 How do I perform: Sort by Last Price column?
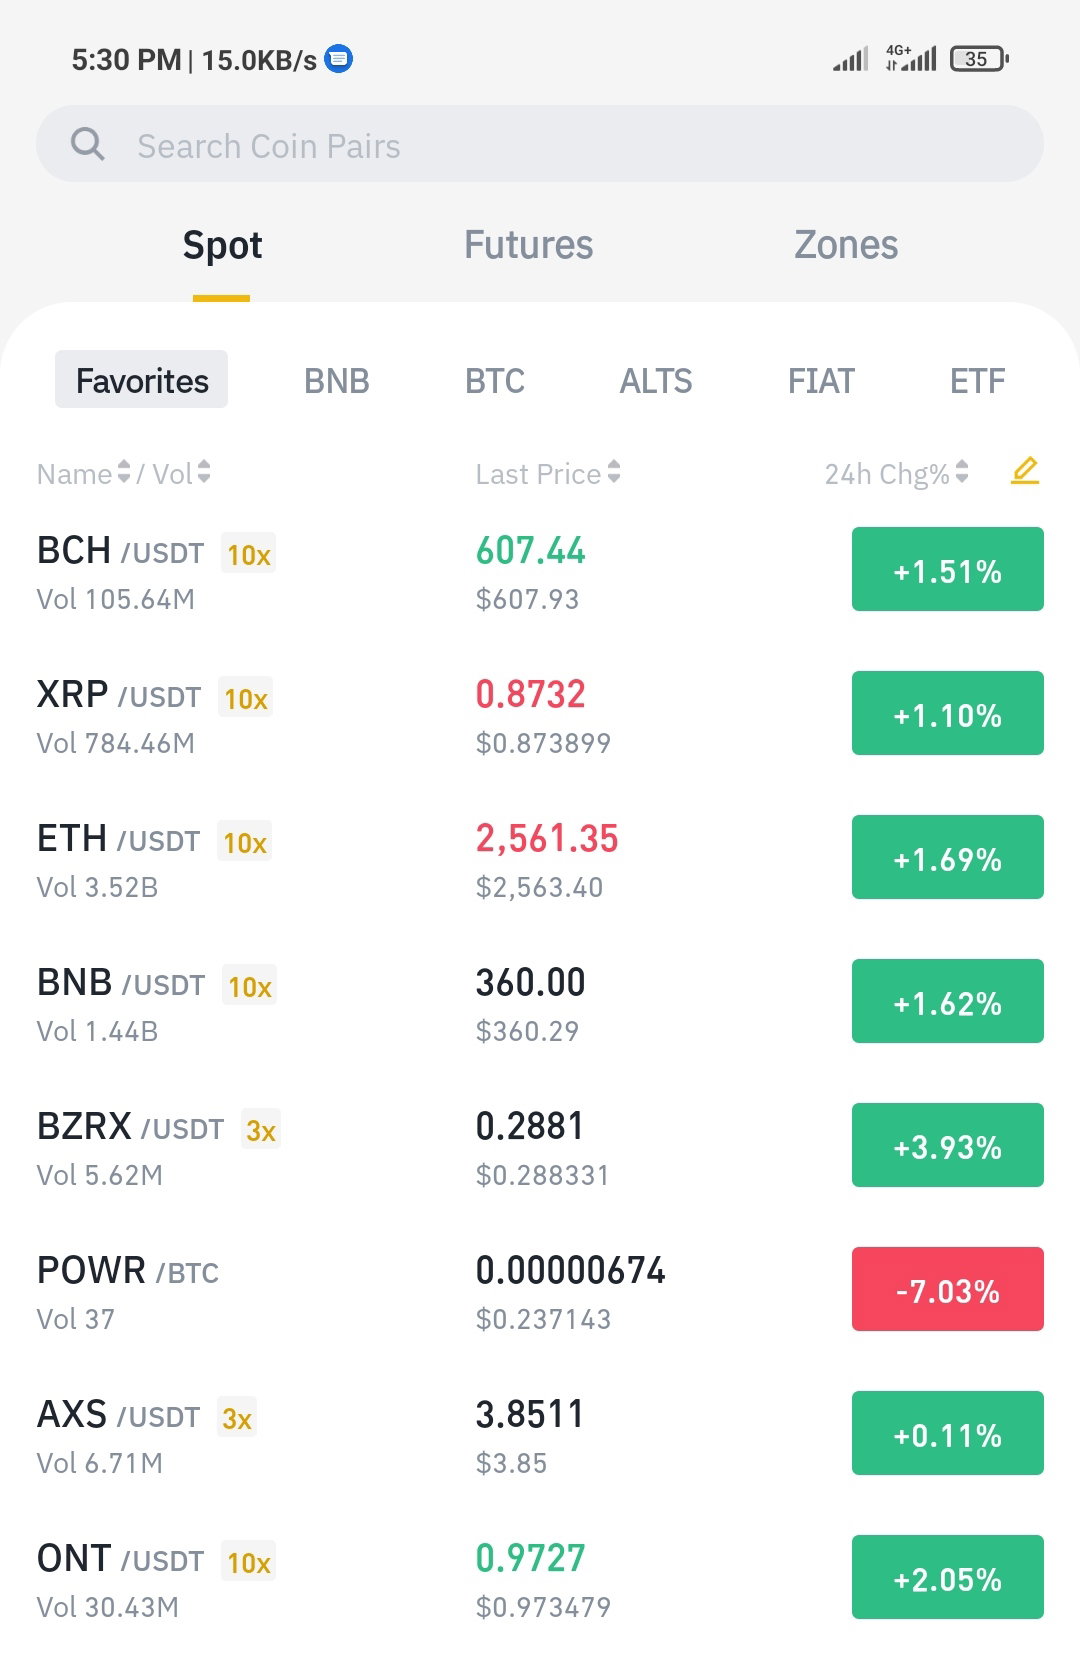tap(548, 473)
